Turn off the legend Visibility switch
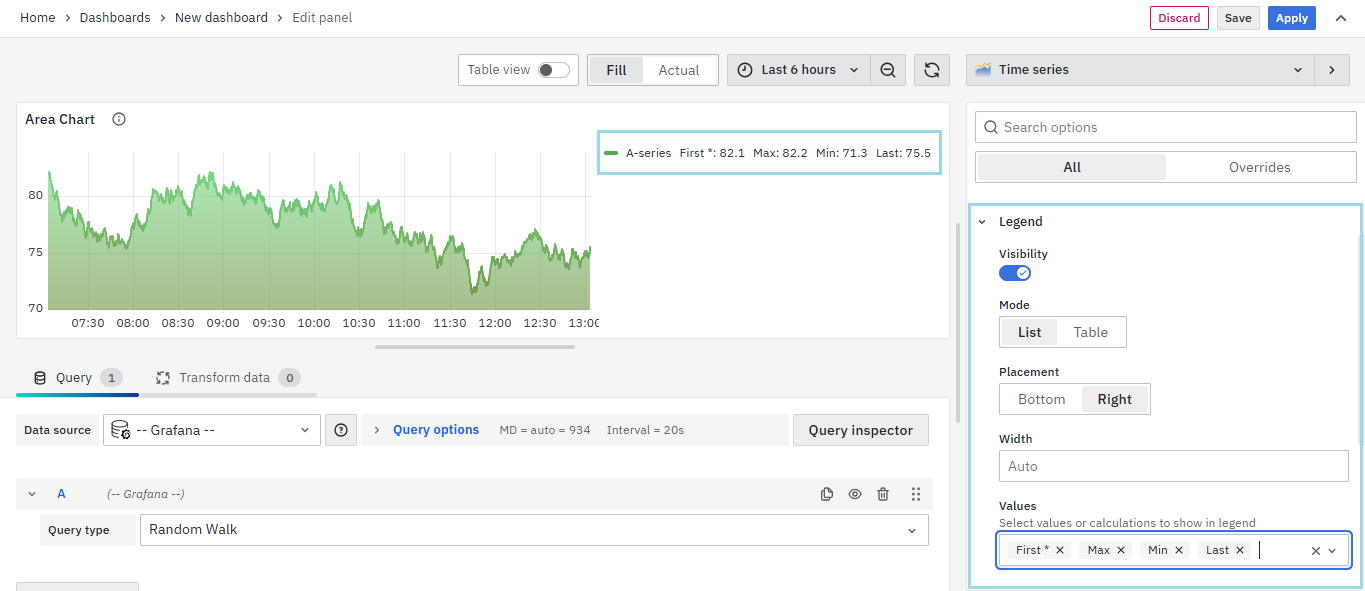The width and height of the screenshot is (1365, 591). coord(1015,273)
